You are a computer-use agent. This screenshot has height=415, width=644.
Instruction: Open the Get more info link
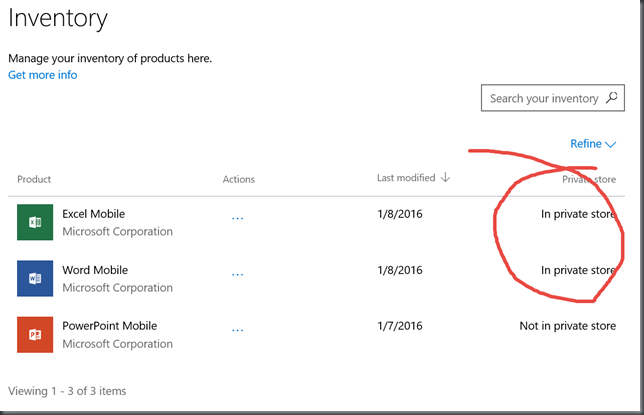(x=43, y=75)
